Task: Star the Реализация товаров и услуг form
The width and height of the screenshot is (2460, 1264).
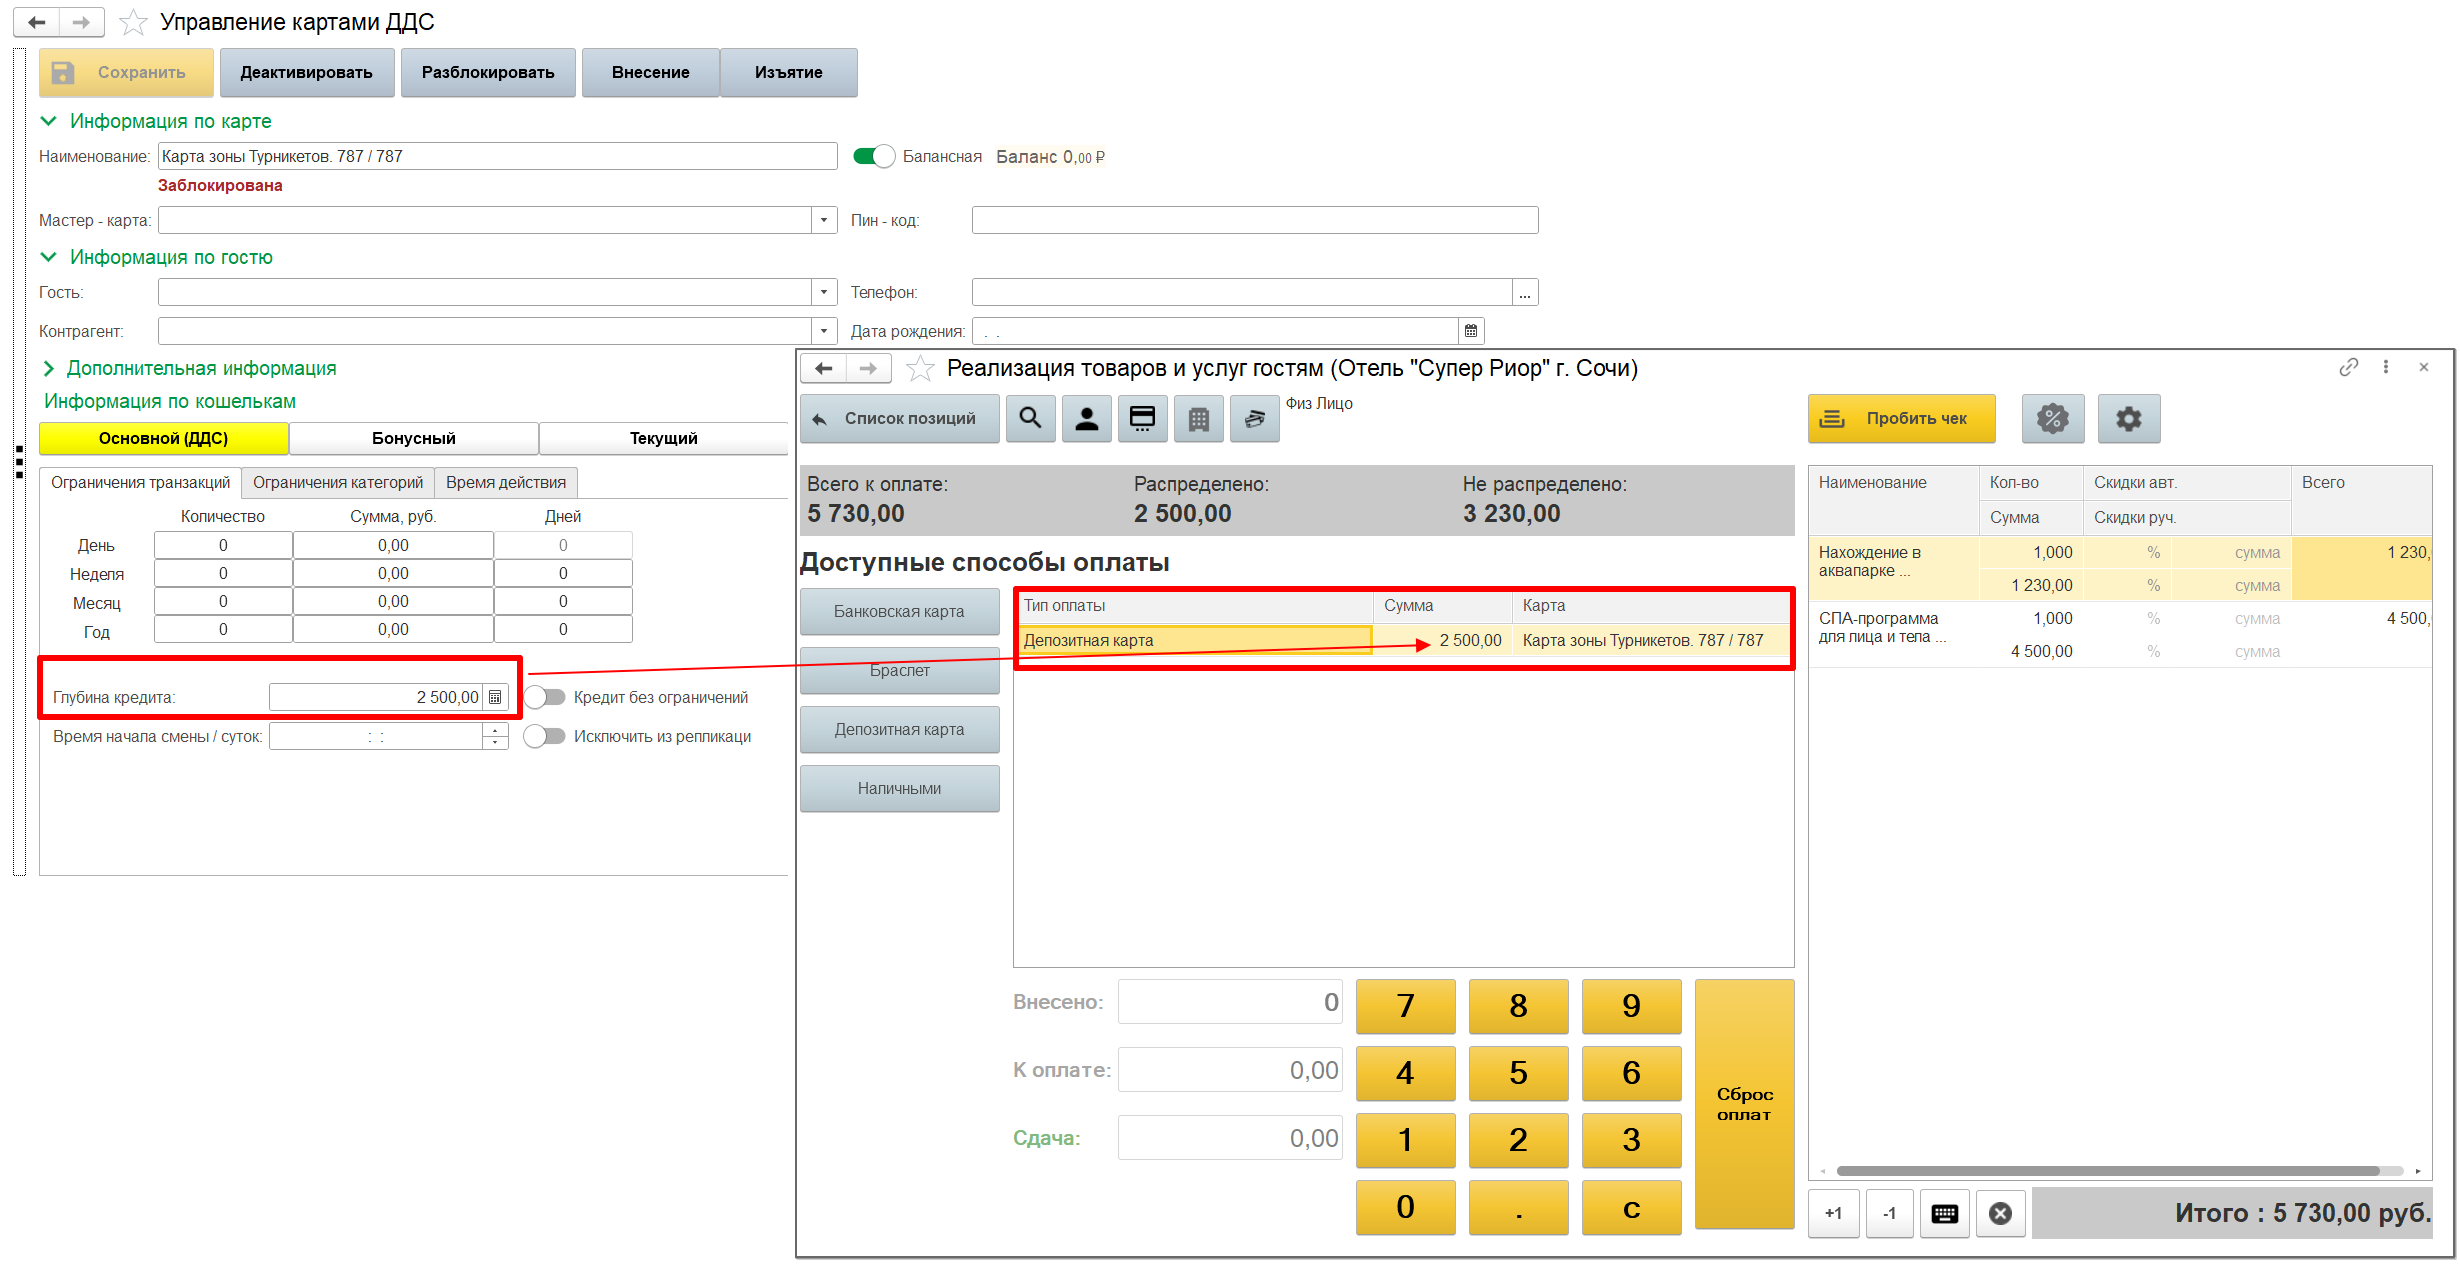Action: [920, 369]
